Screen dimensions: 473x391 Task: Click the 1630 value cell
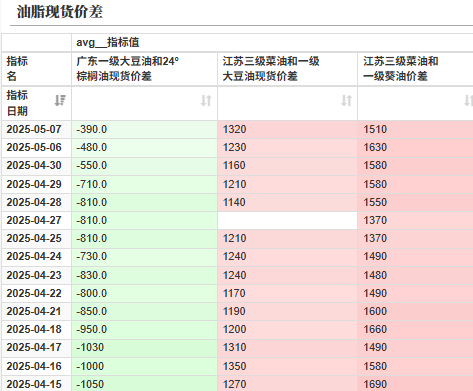click(x=415, y=147)
